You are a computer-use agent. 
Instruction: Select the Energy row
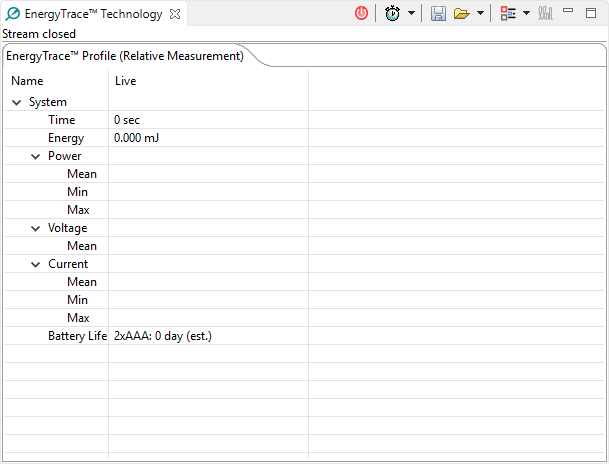[x=304, y=138]
